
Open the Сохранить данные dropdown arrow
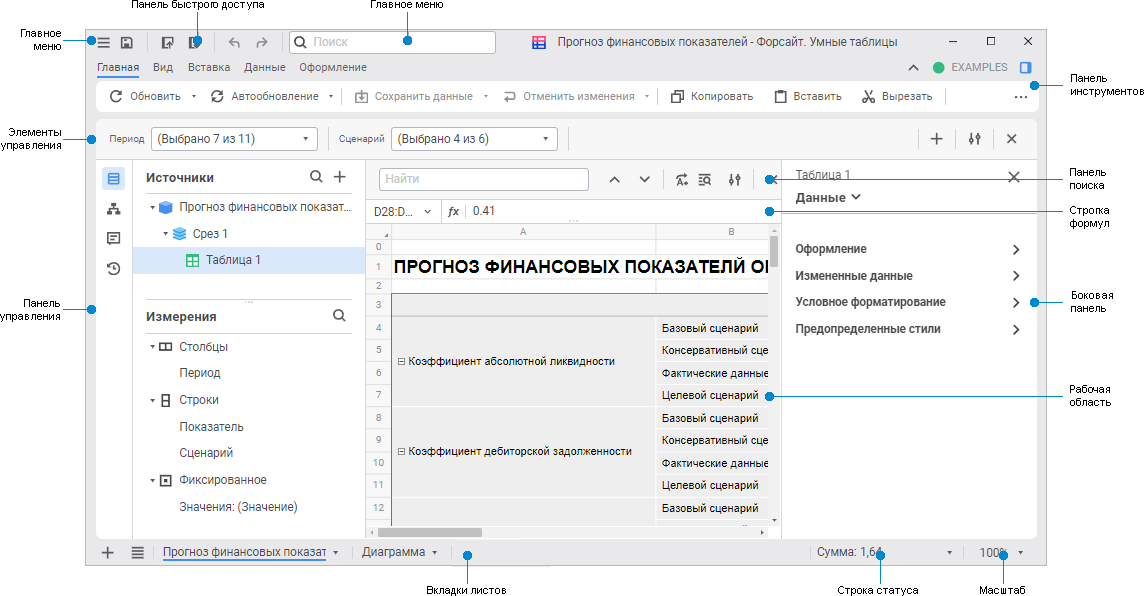pos(486,96)
